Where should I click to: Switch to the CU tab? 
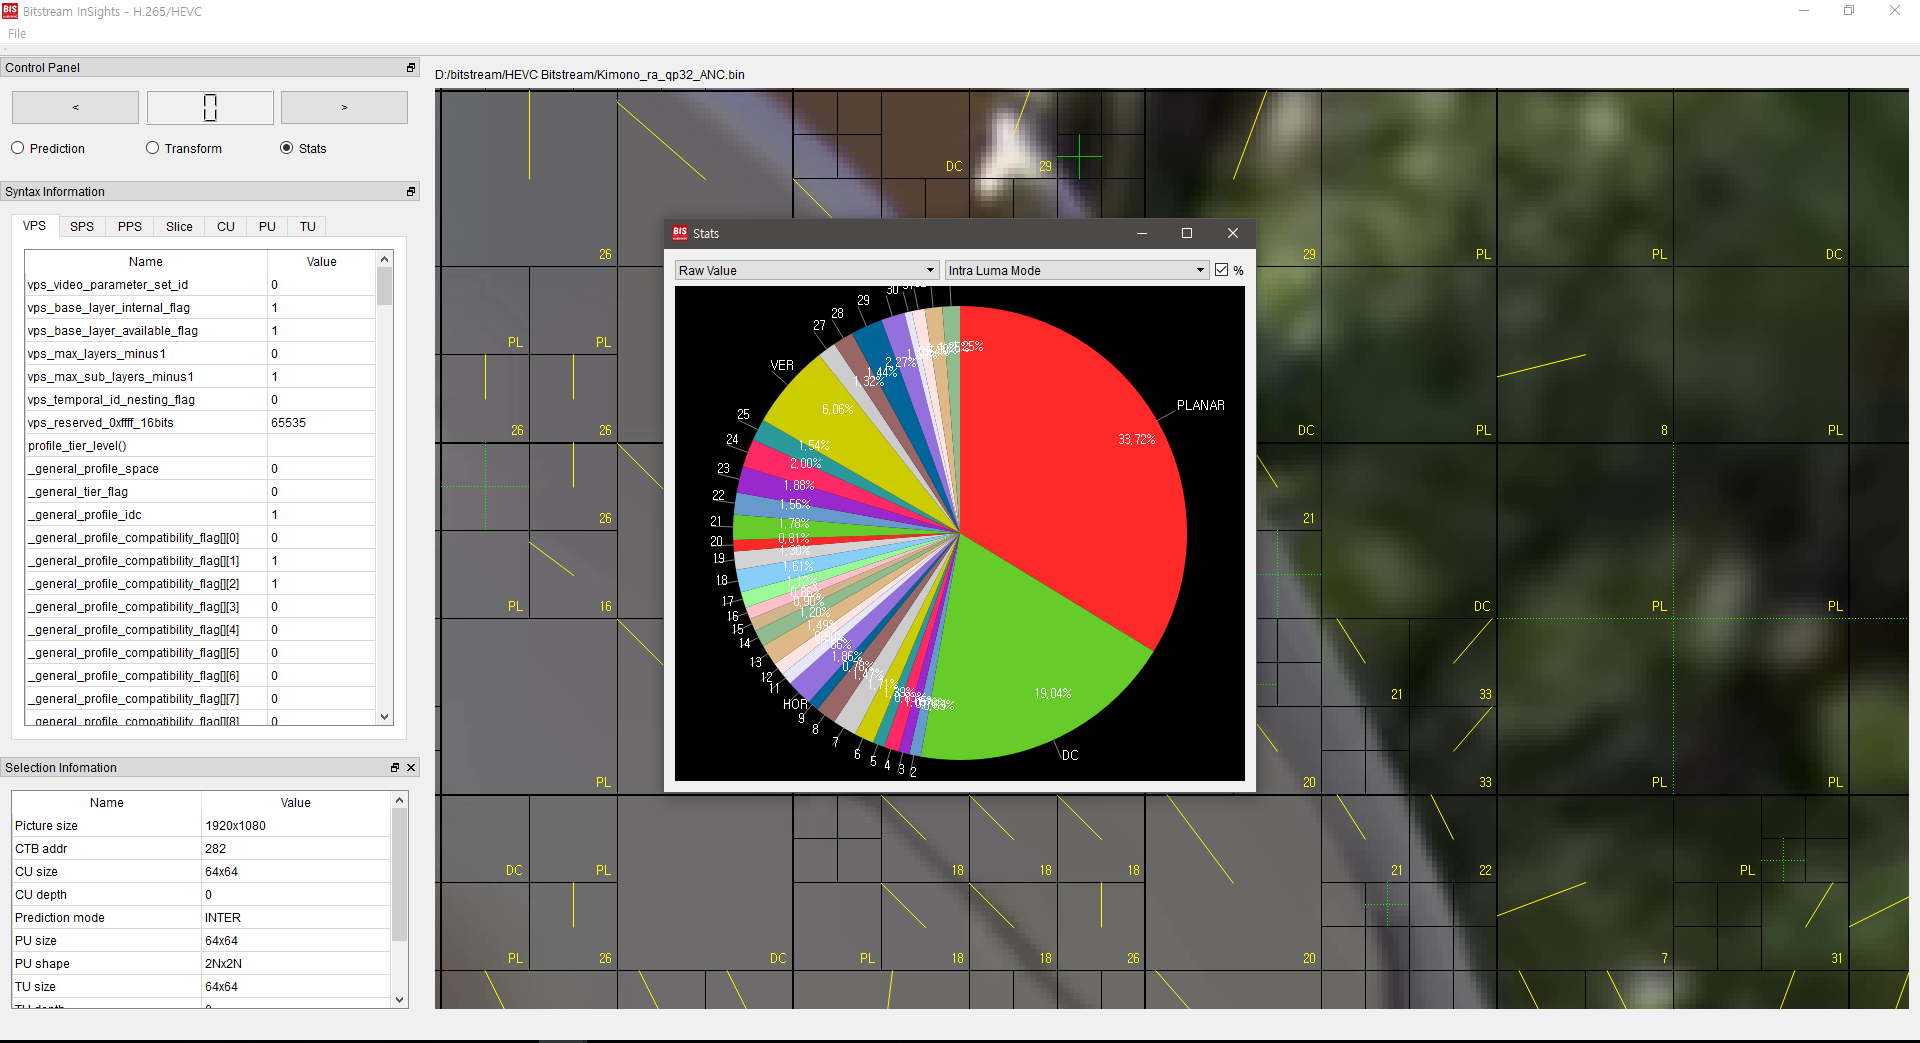[x=226, y=227]
